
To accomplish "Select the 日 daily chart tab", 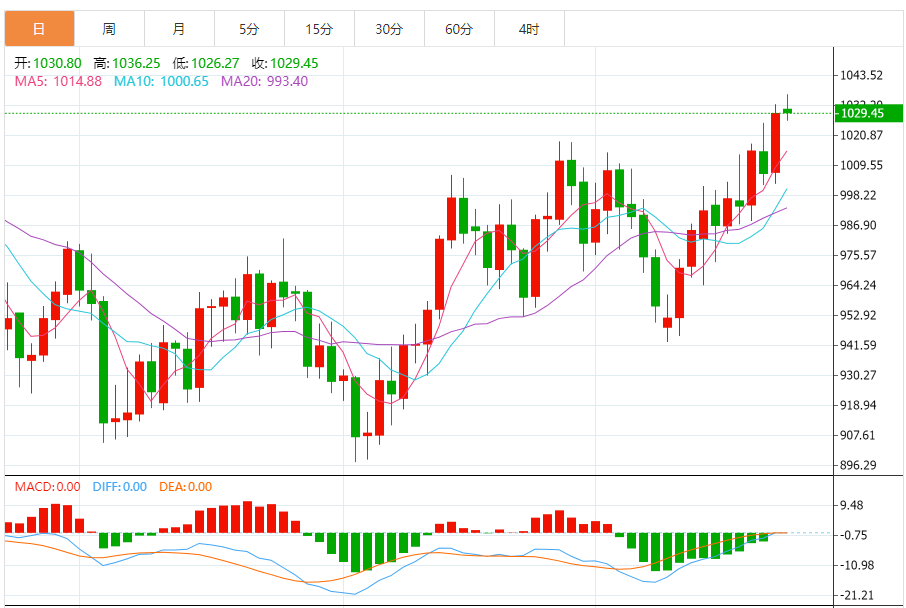I will pos(39,29).
